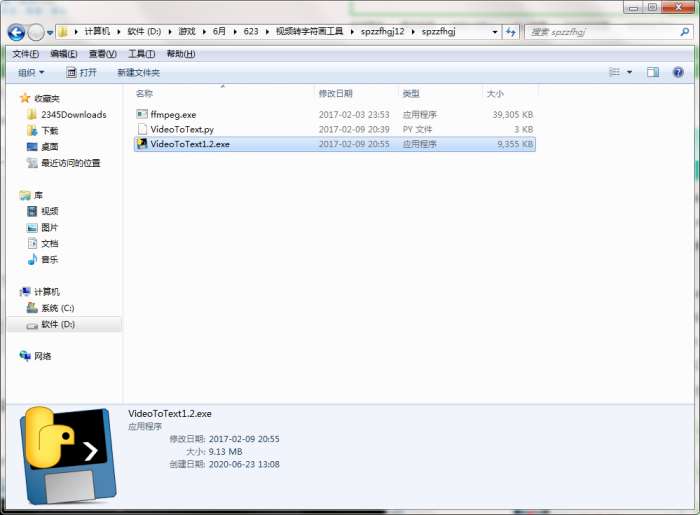Select 623 in the address breadcrumb
The image size is (700, 515).
click(251, 31)
